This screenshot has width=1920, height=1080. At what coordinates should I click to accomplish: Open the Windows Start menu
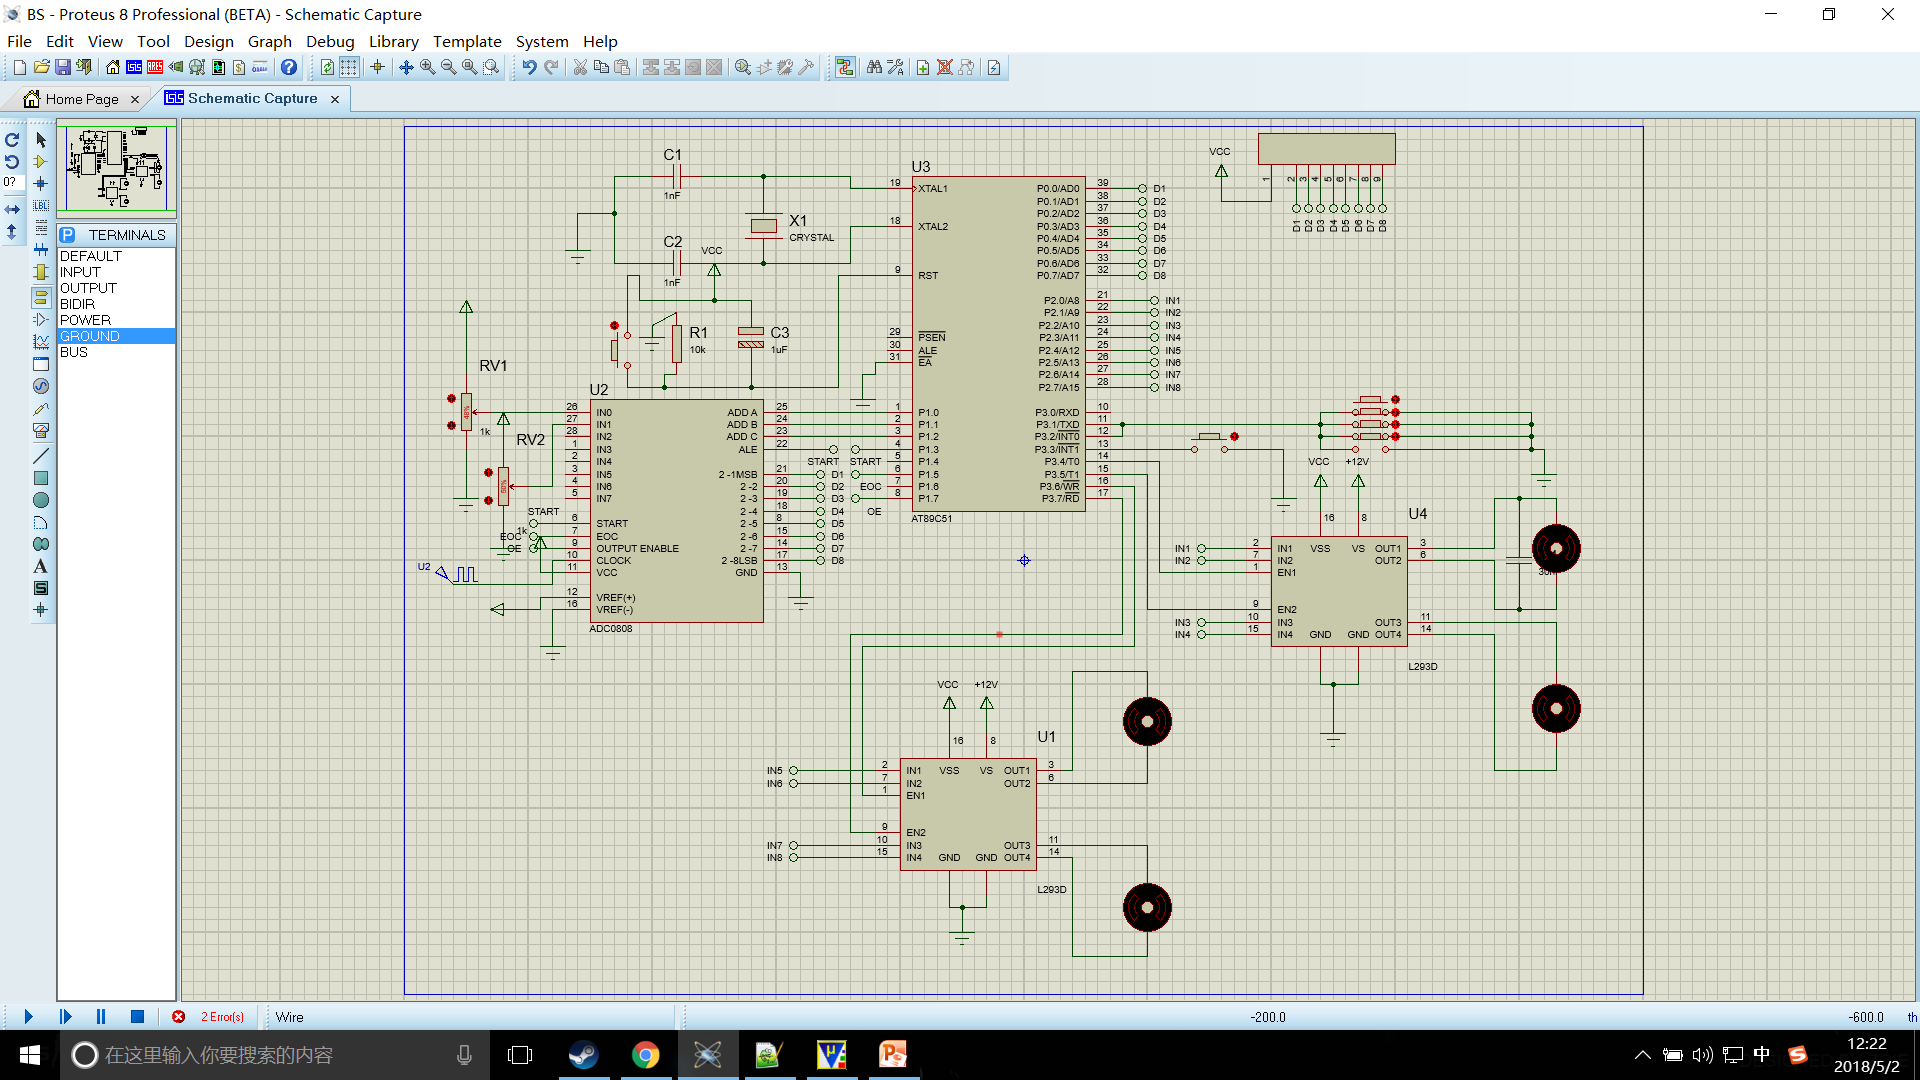tap(29, 1055)
